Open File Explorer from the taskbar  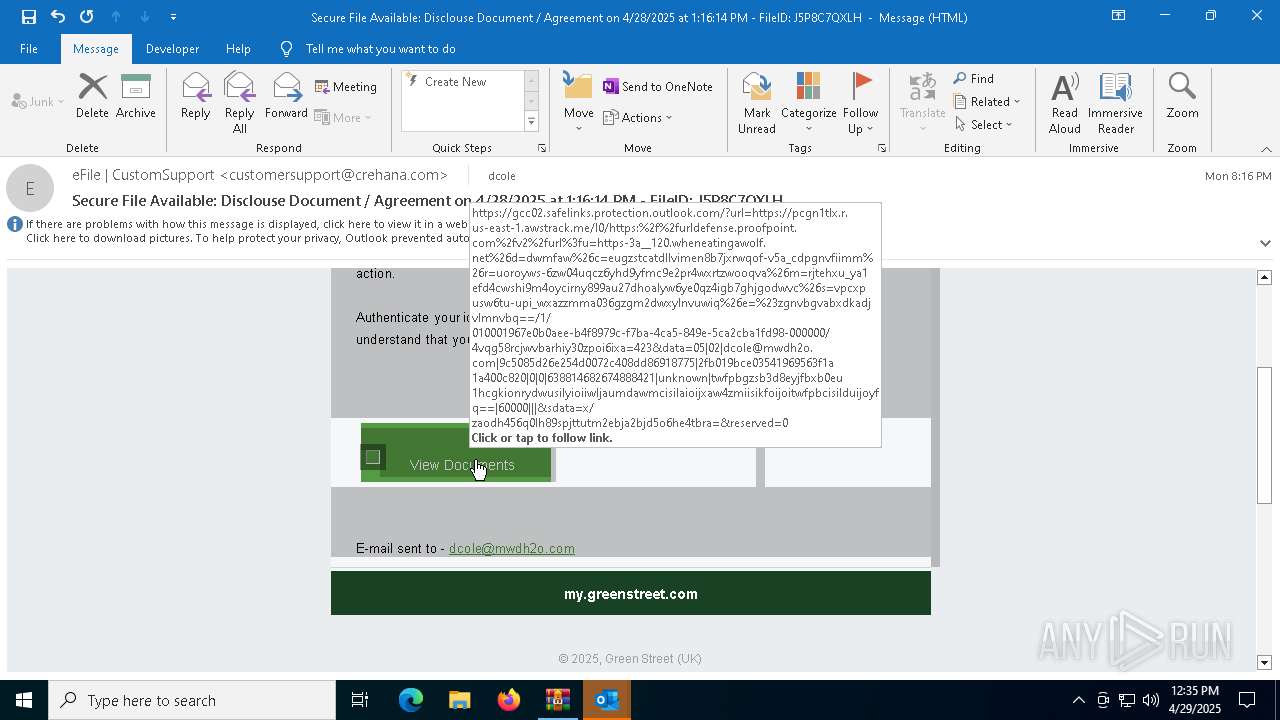459,700
